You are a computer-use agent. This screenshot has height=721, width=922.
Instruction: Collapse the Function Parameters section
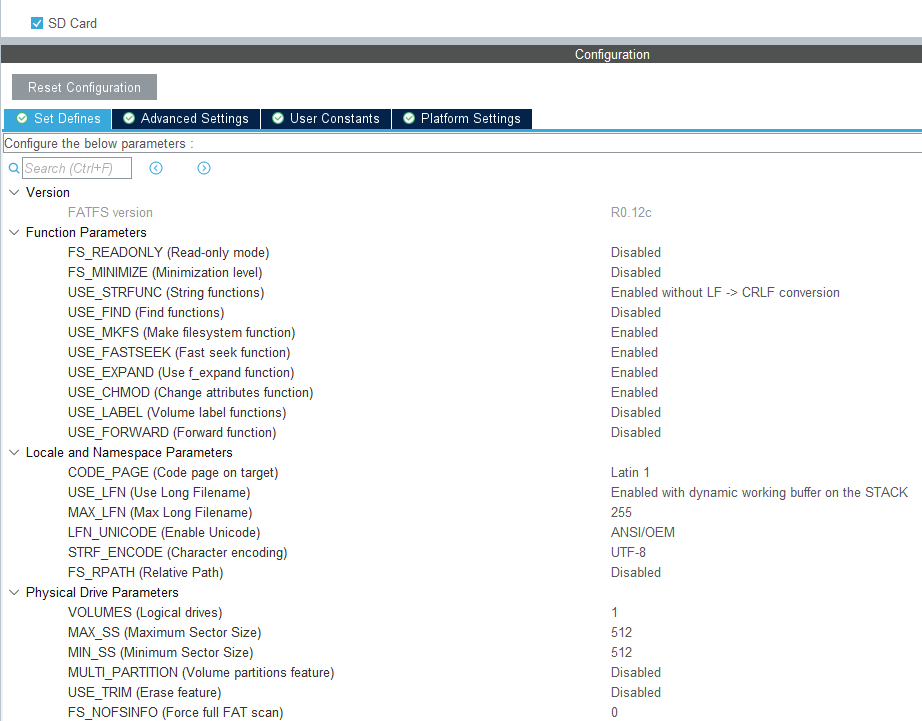pyautogui.click(x=12, y=232)
